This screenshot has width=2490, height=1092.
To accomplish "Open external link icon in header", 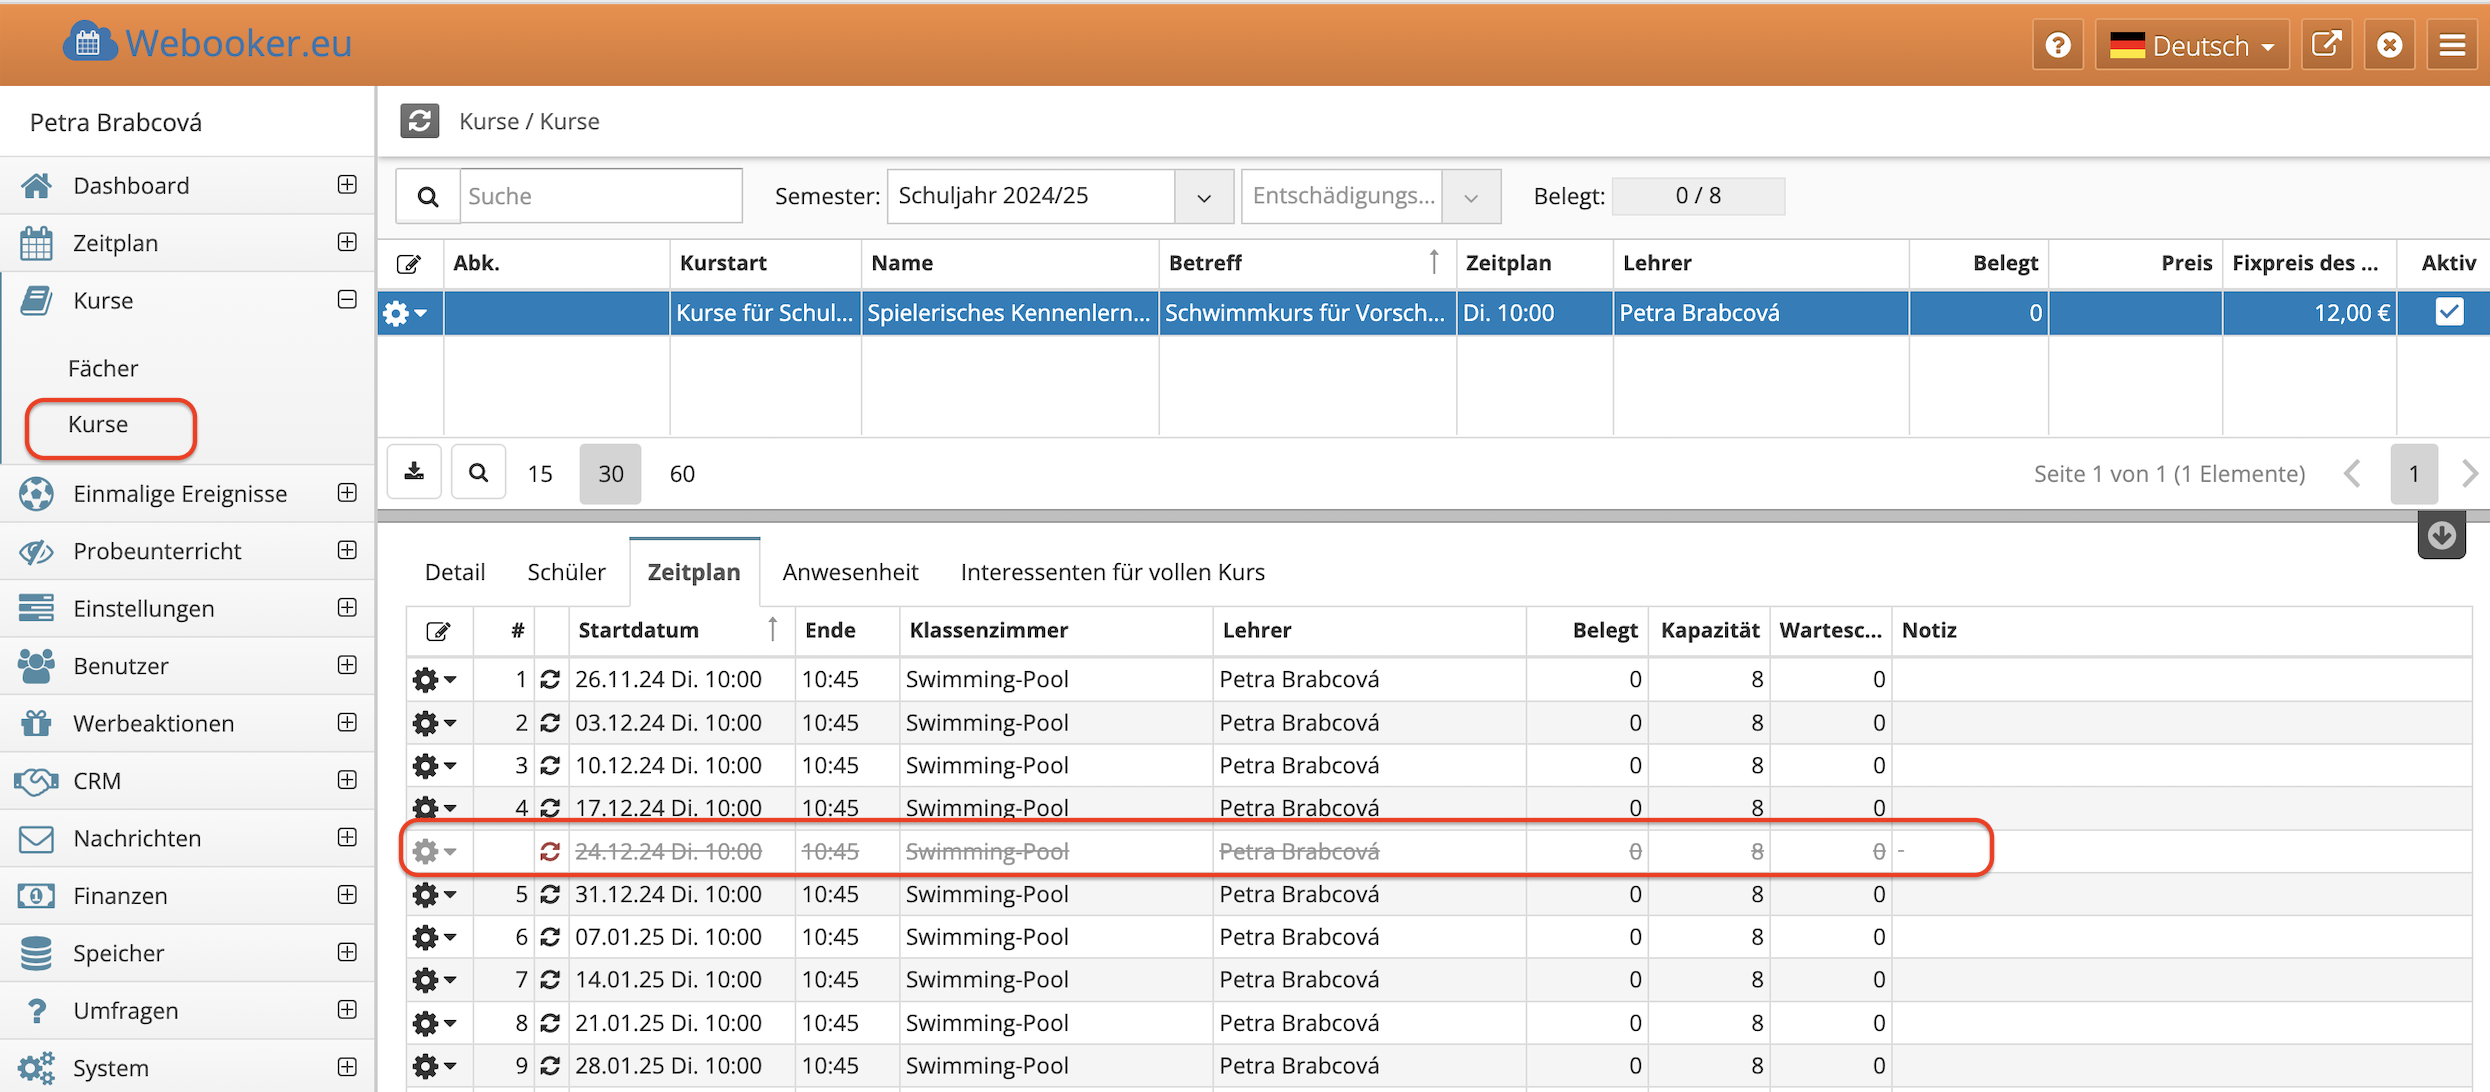I will point(2326,45).
